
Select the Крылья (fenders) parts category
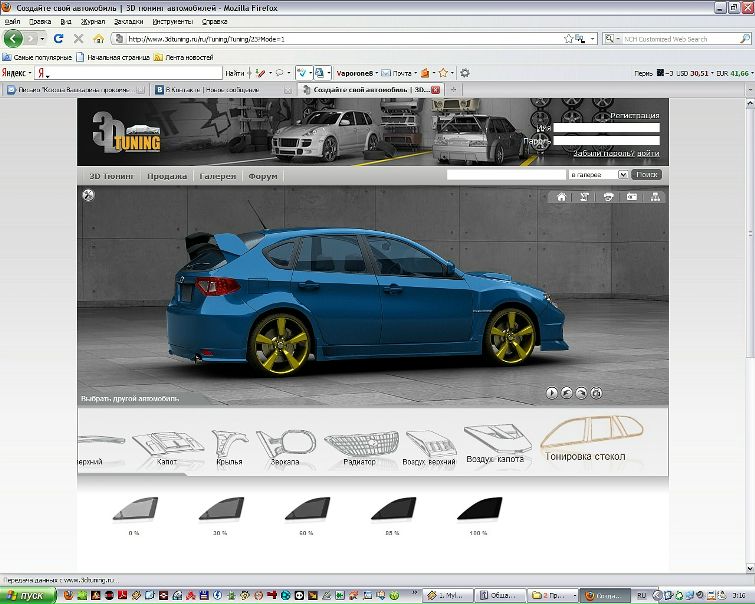pos(229,448)
